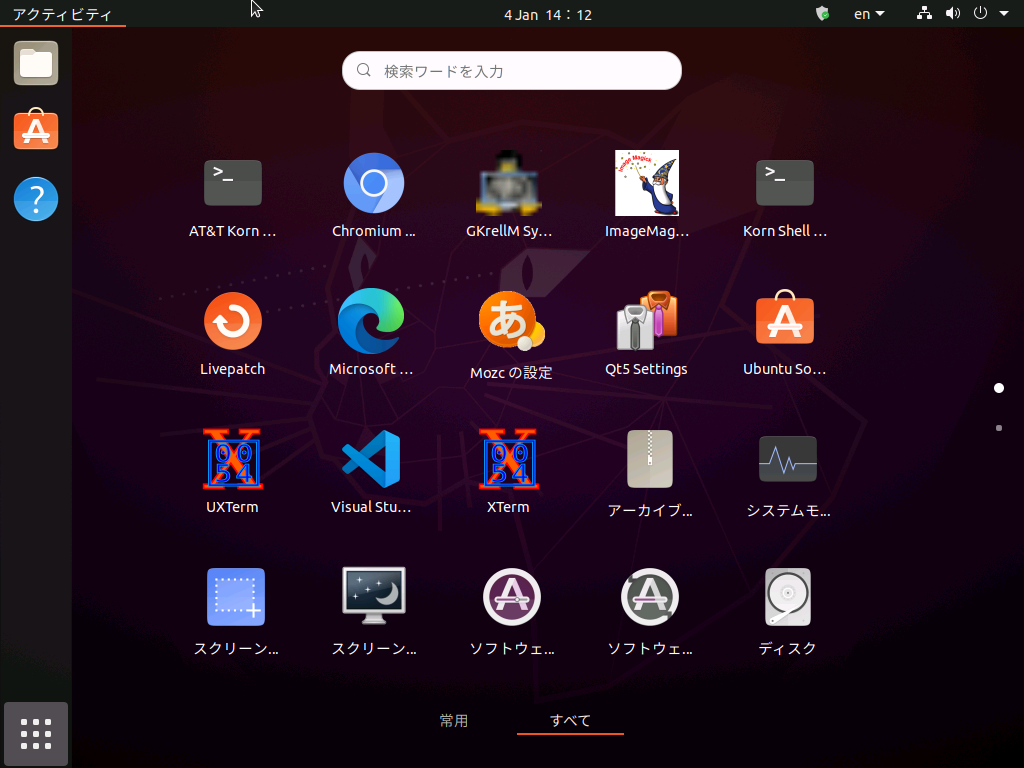Select the first app page dot
Image resolution: width=1024 pixels, height=768 pixels.
pos(999,388)
